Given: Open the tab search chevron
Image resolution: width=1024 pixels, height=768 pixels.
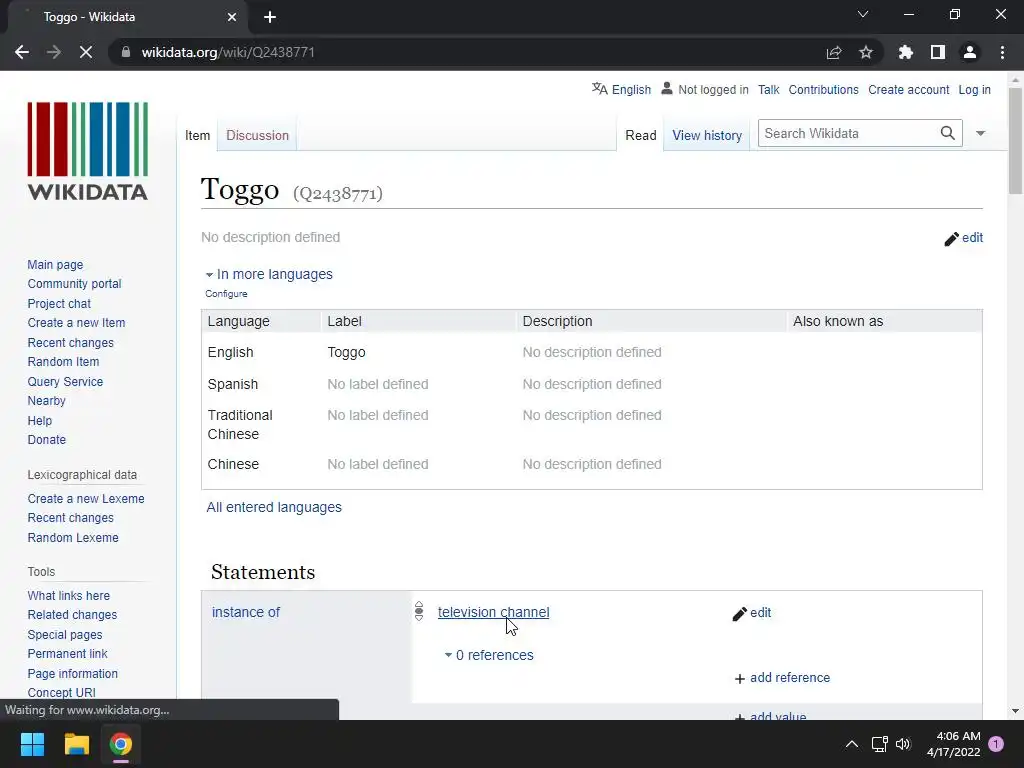Looking at the screenshot, I should [863, 14].
